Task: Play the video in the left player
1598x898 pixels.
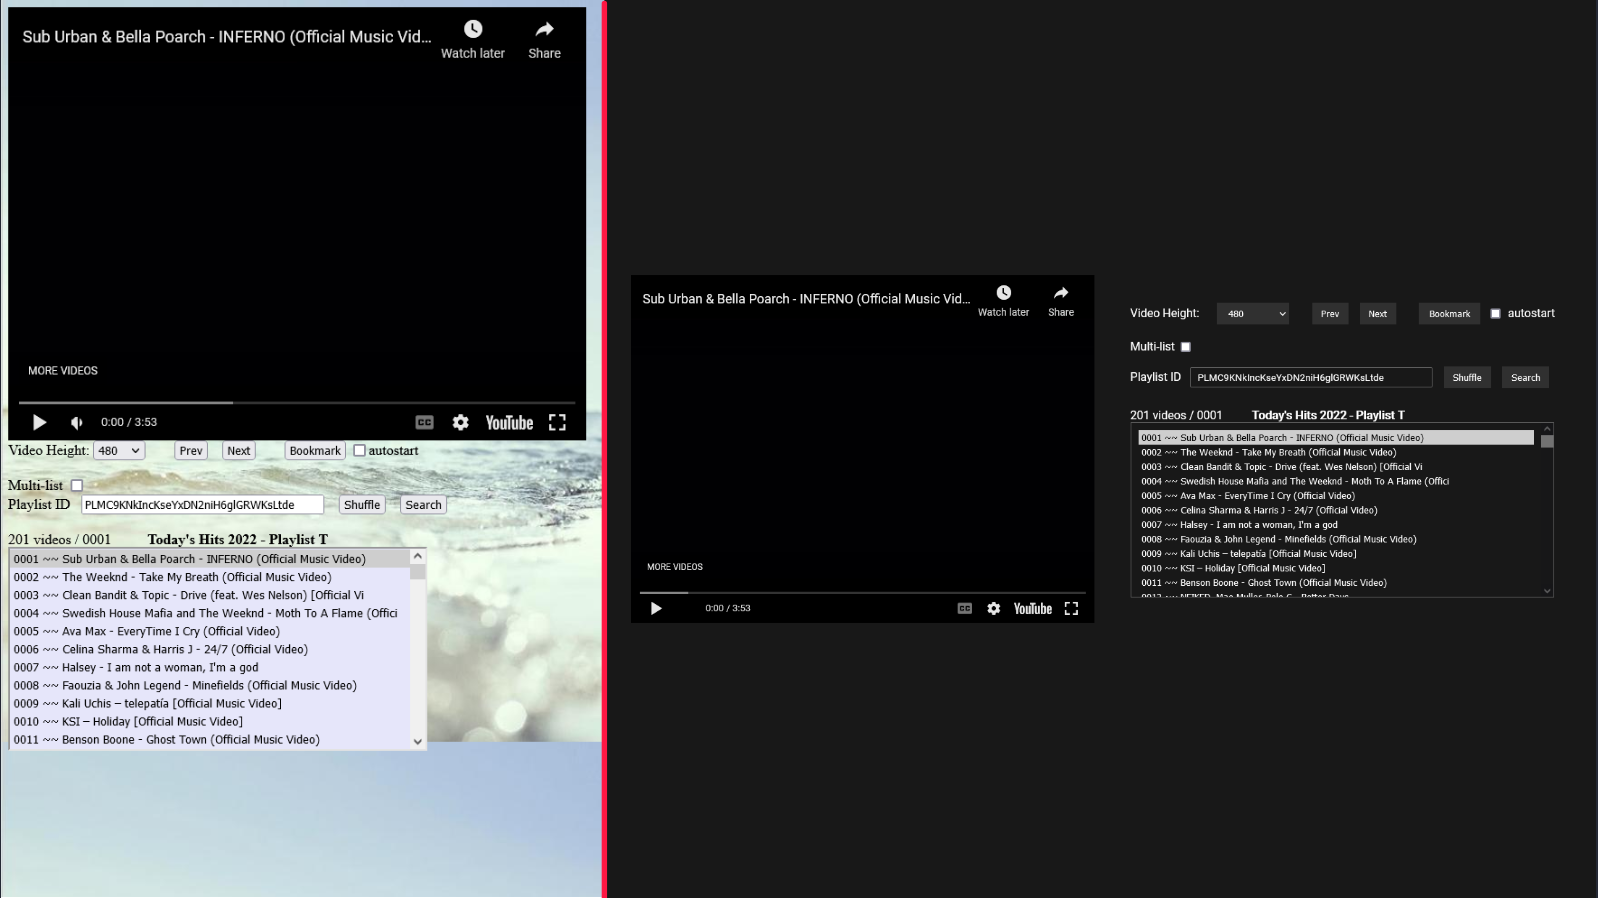Action: point(40,422)
